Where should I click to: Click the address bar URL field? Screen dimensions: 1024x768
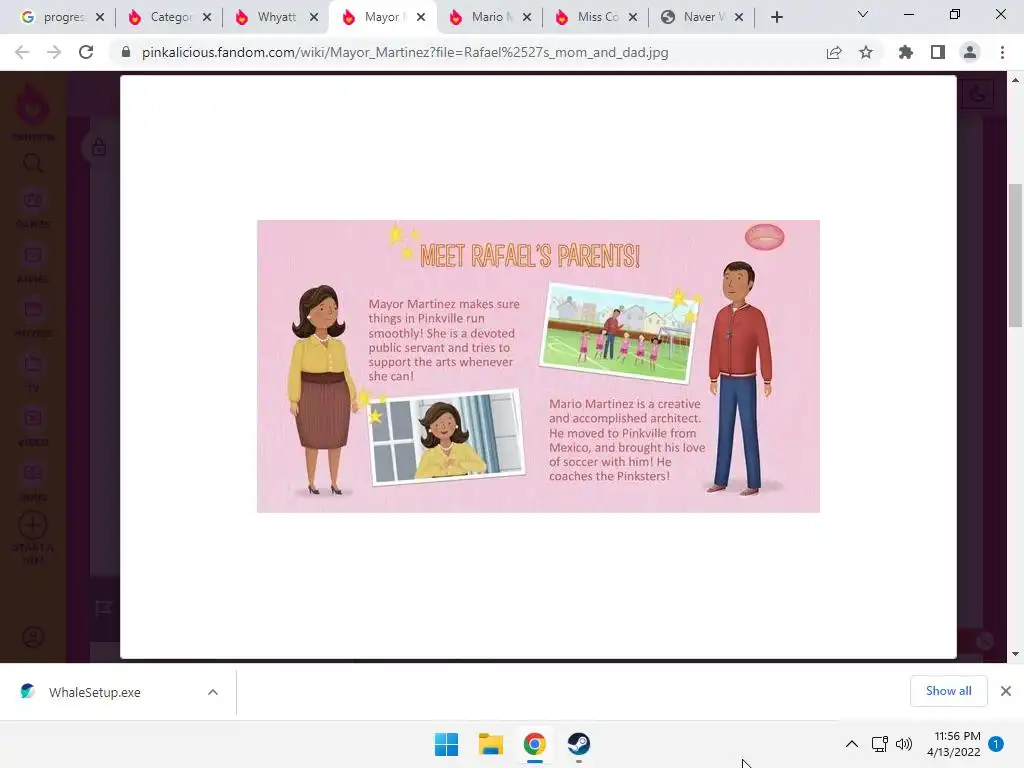click(x=405, y=52)
